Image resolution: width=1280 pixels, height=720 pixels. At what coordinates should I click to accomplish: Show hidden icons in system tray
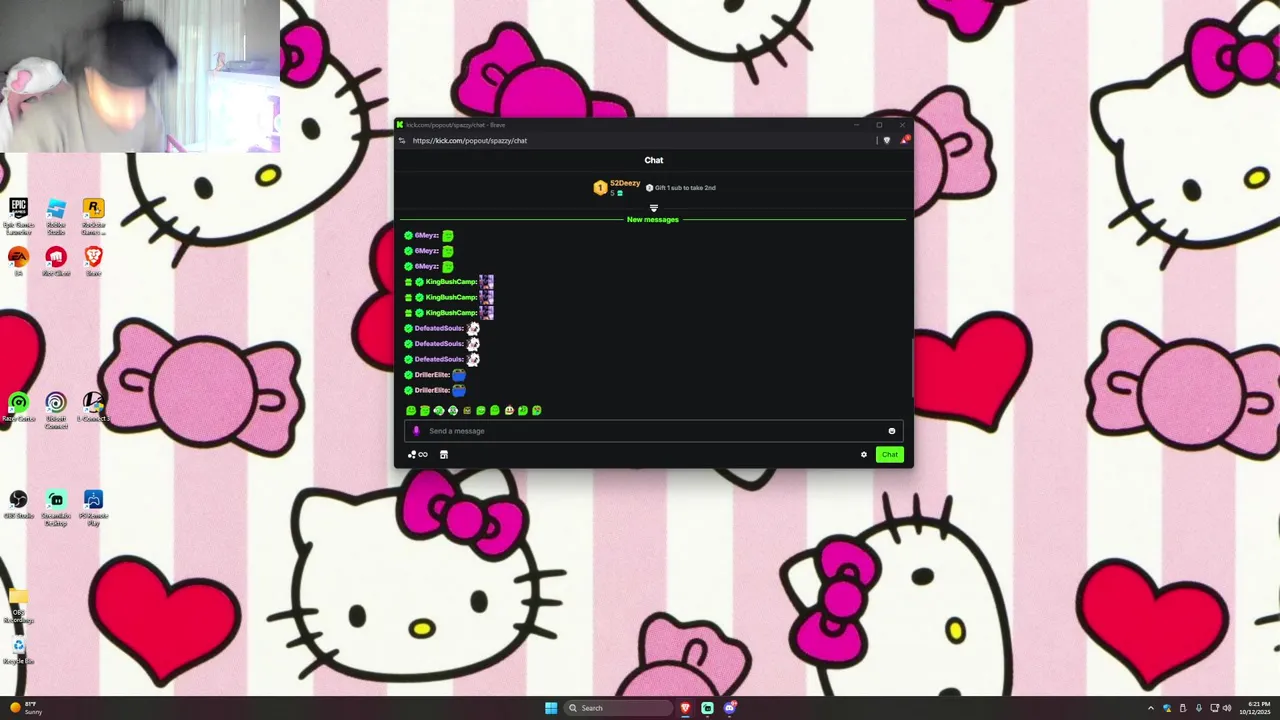1150,708
